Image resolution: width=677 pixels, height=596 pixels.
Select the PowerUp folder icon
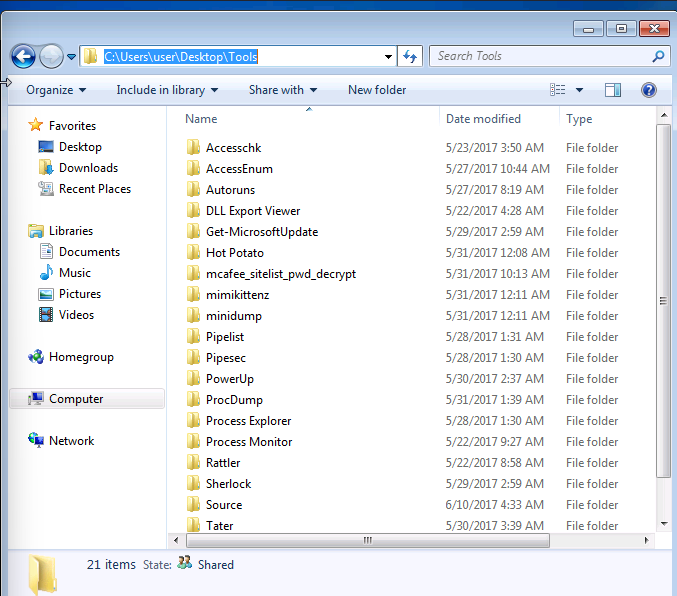click(193, 378)
